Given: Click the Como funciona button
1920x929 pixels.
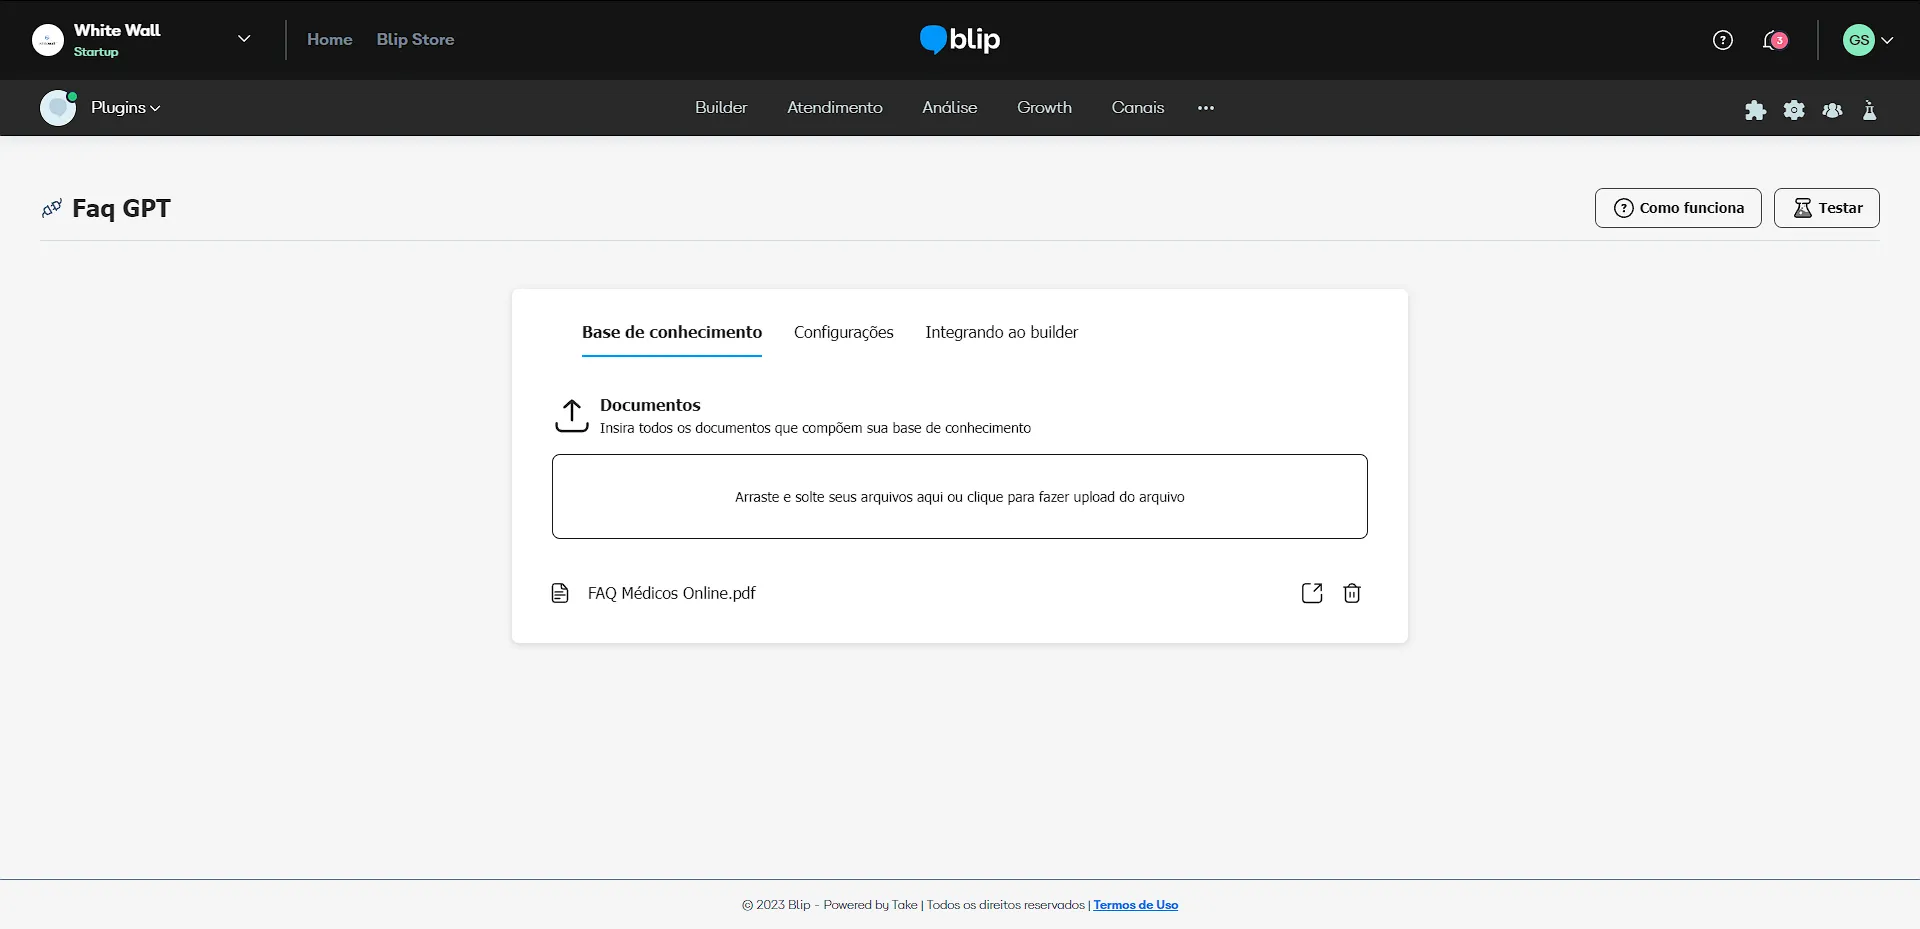Looking at the screenshot, I should pos(1678,208).
